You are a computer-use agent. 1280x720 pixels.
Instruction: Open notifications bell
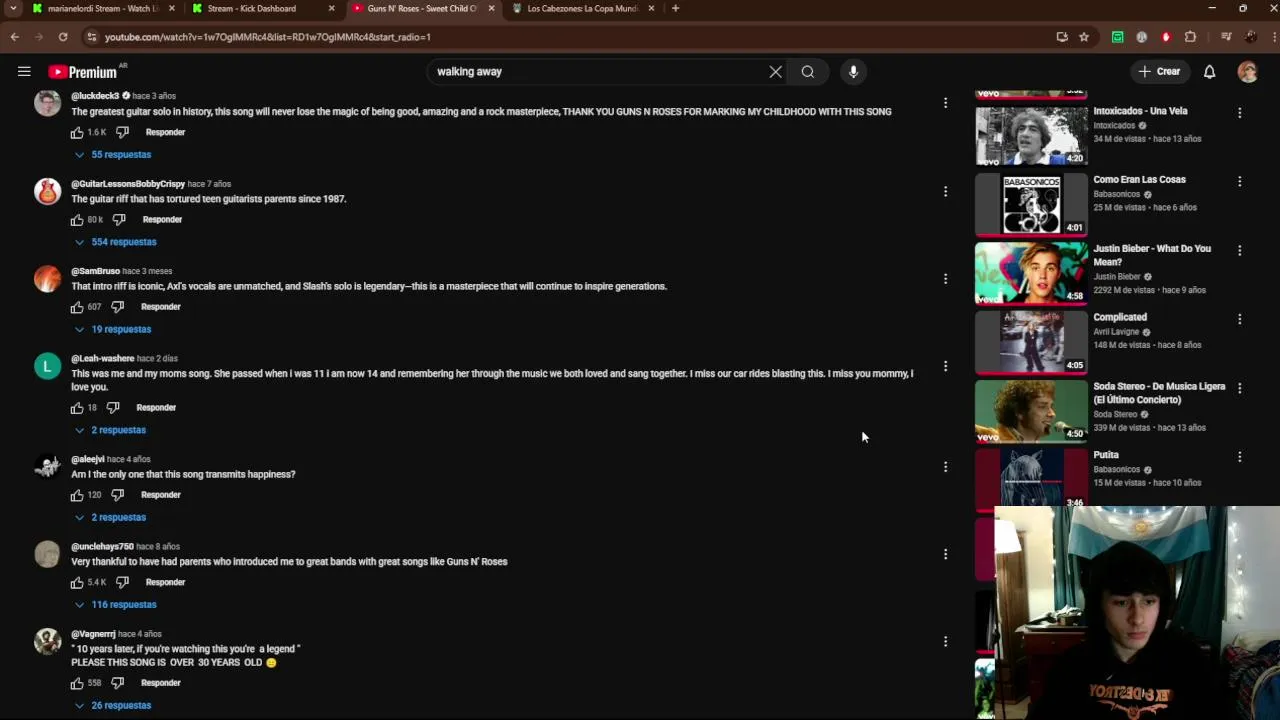click(1209, 72)
